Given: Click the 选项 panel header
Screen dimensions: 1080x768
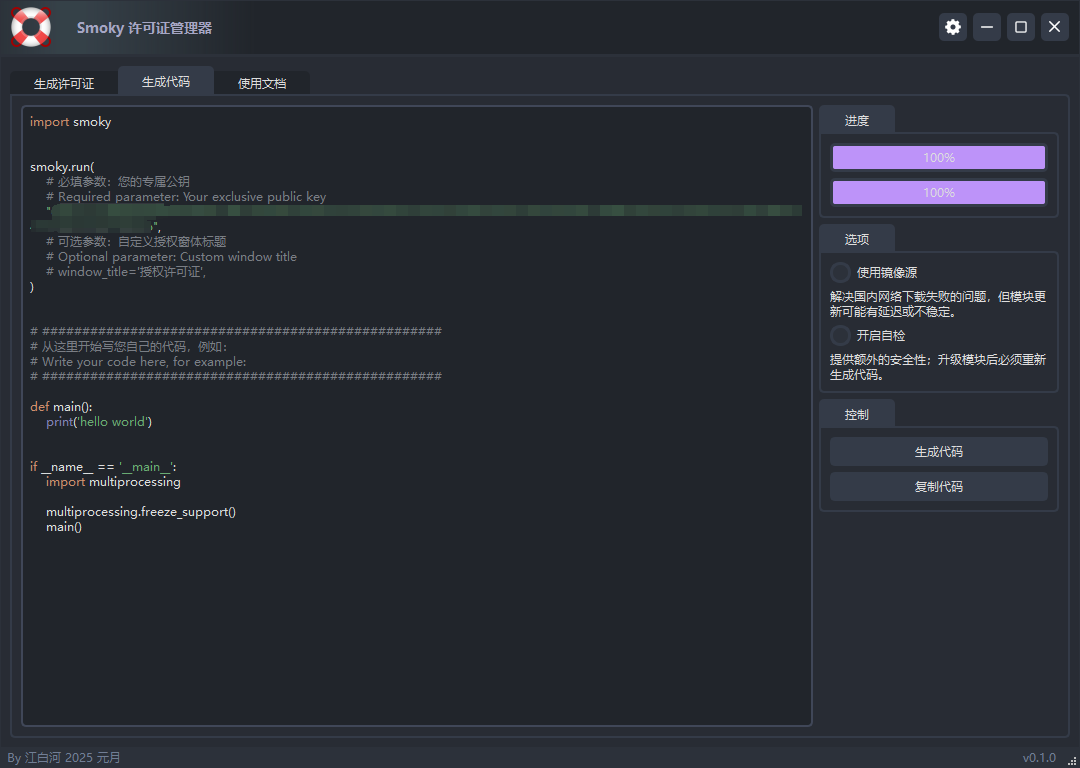Looking at the screenshot, I should pyautogui.click(x=857, y=240).
